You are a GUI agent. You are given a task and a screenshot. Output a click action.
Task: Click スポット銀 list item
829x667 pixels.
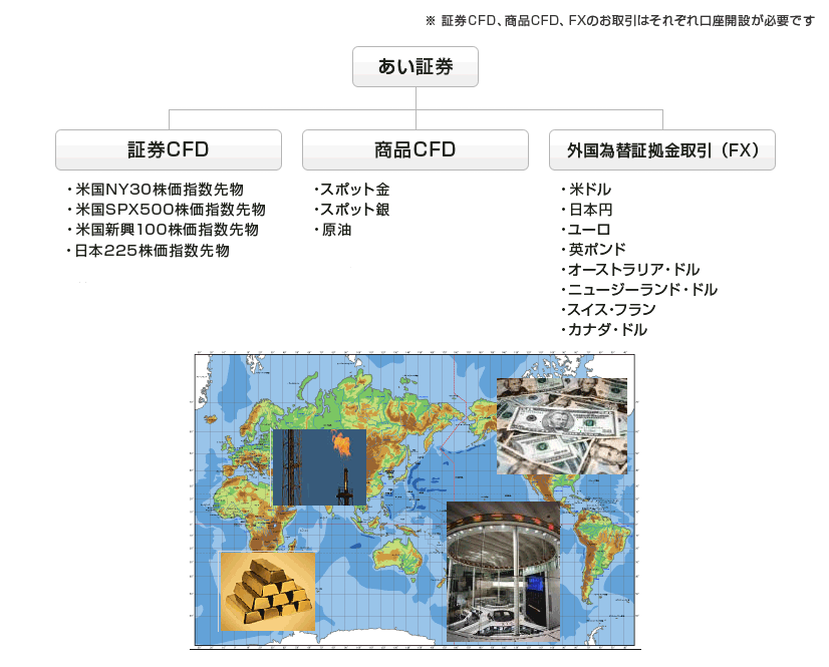tap(352, 209)
